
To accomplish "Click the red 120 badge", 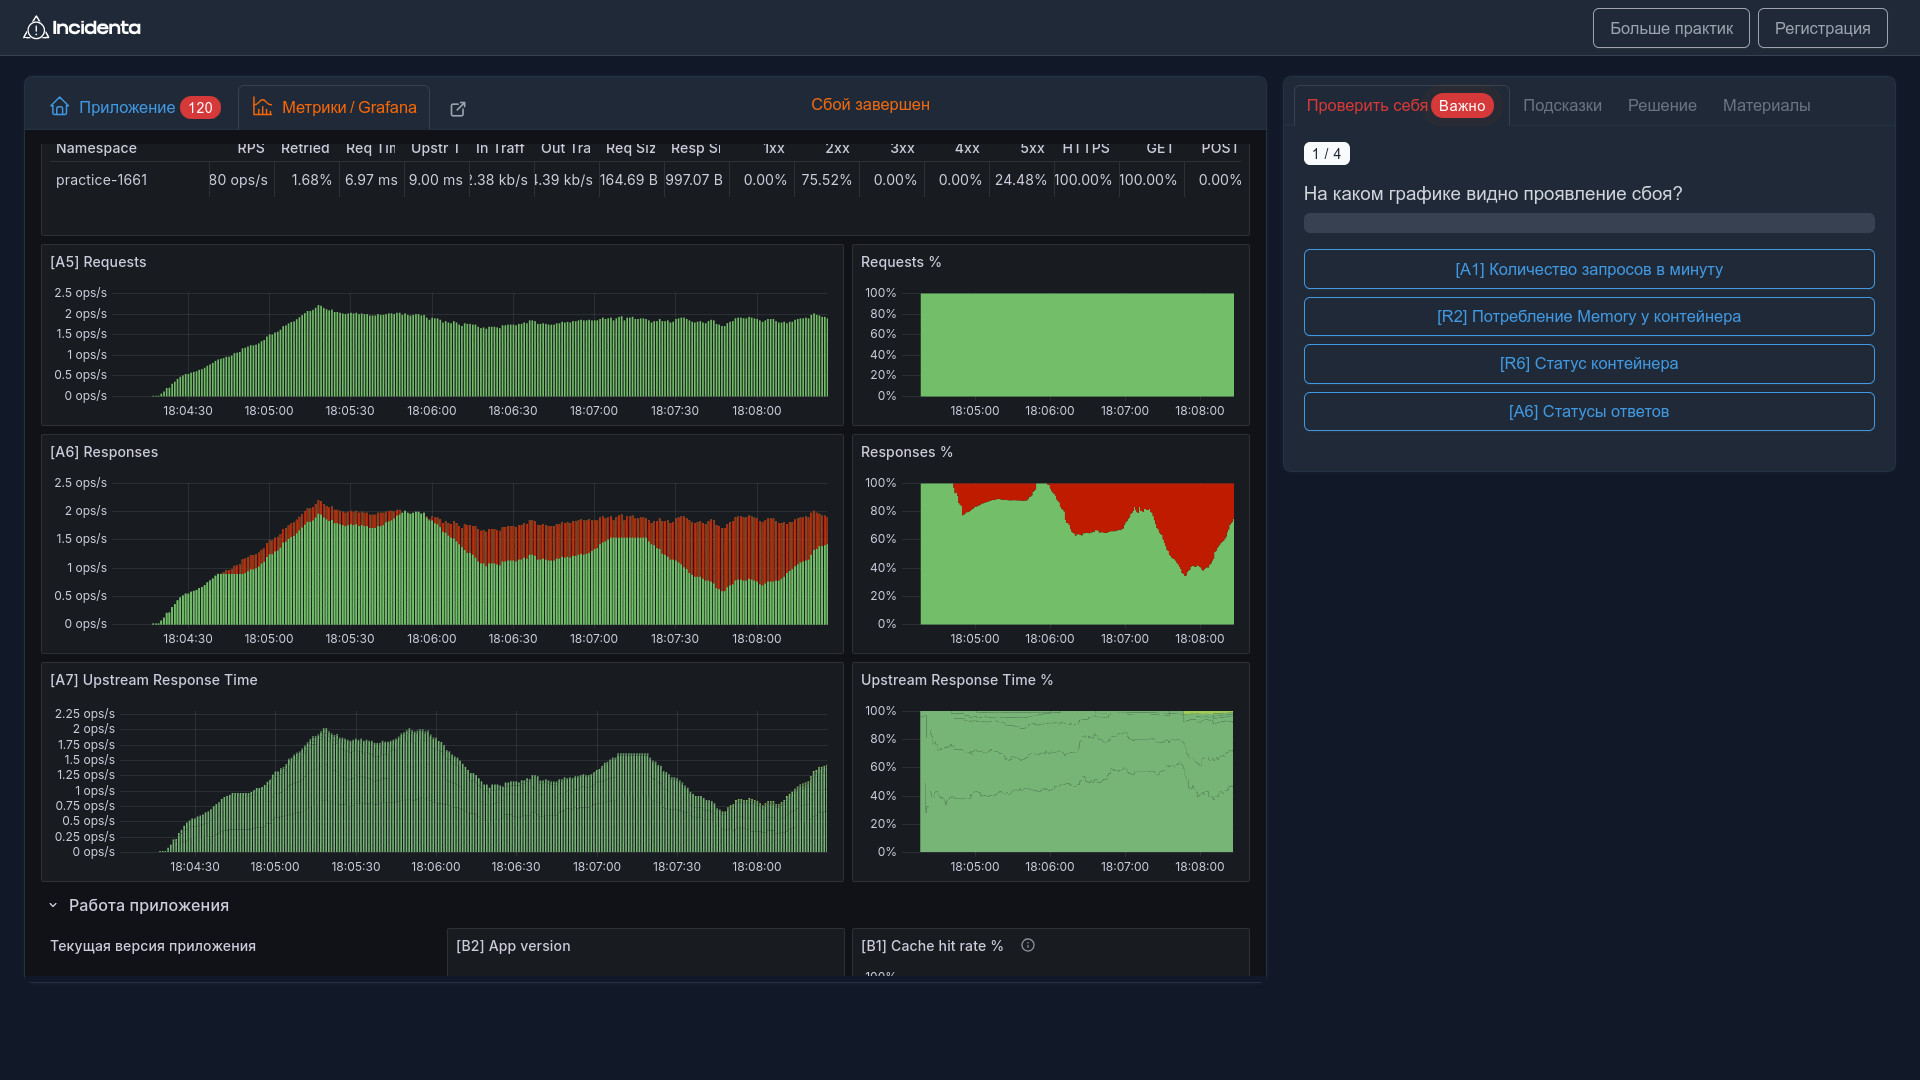I will [x=200, y=108].
